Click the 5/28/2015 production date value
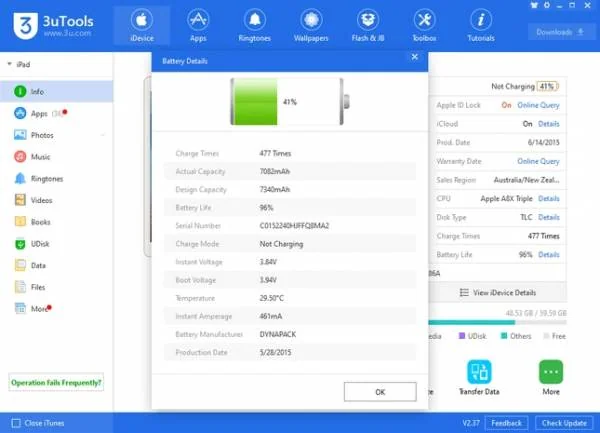The image size is (600, 433). click(x=275, y=352)
